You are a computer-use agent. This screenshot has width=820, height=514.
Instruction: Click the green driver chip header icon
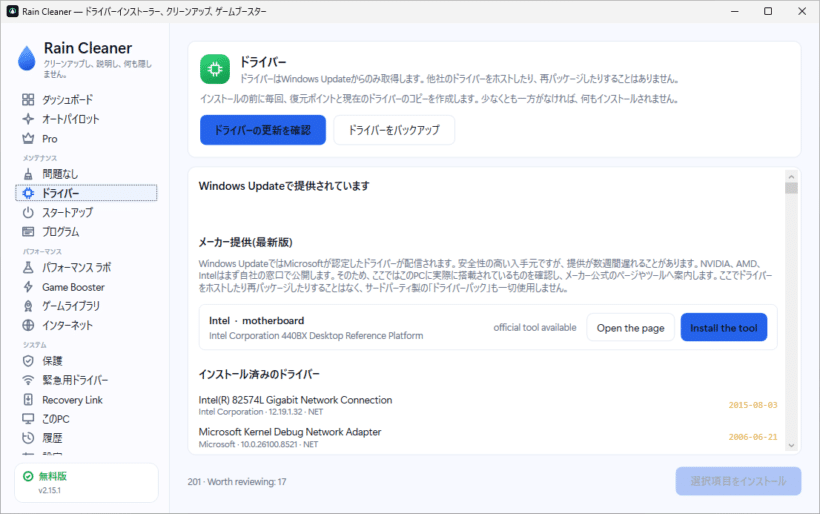tap(215, 69)
